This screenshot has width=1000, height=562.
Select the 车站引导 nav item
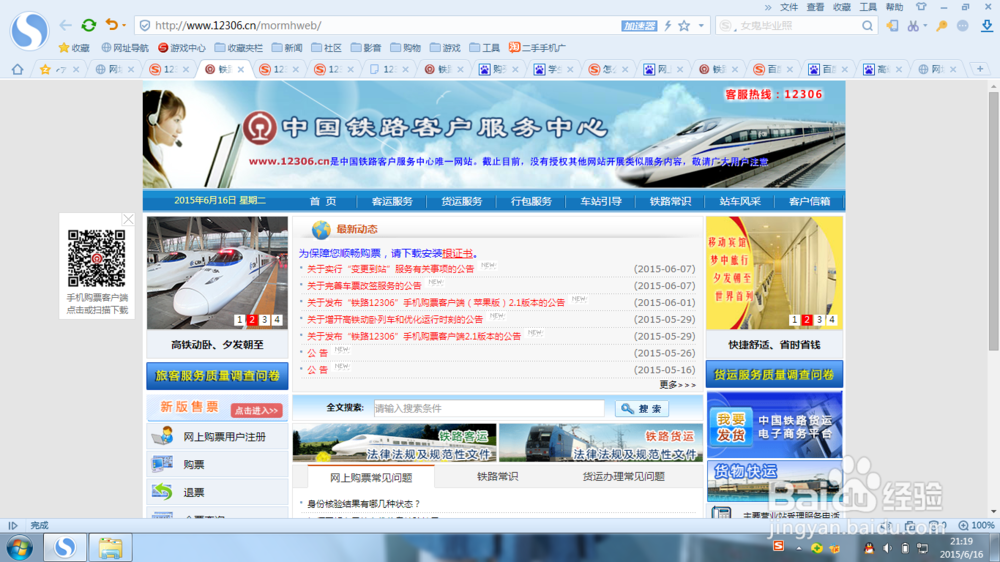601,201
